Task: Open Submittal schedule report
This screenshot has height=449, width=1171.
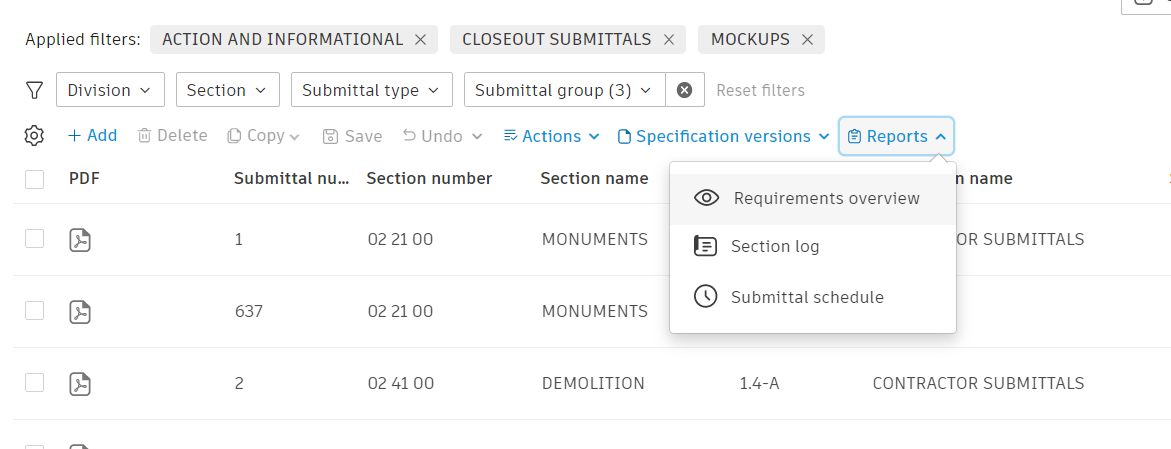Action: click(807, 297)
